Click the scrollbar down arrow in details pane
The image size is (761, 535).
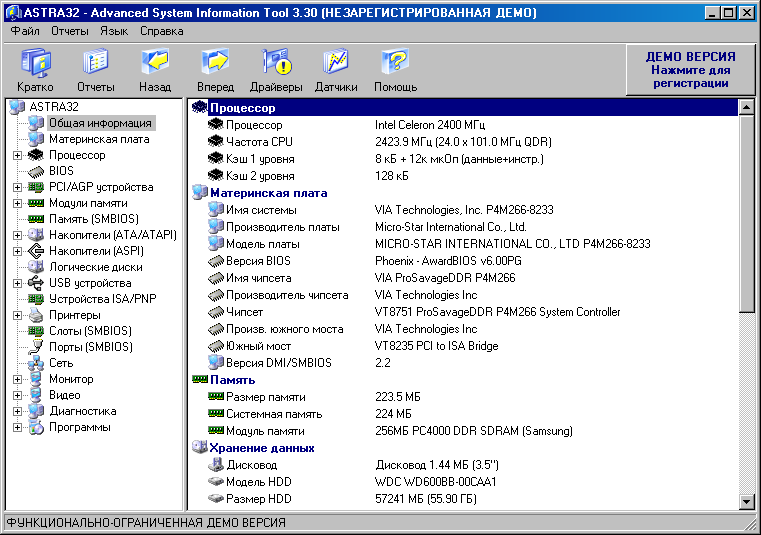(746, 501)
